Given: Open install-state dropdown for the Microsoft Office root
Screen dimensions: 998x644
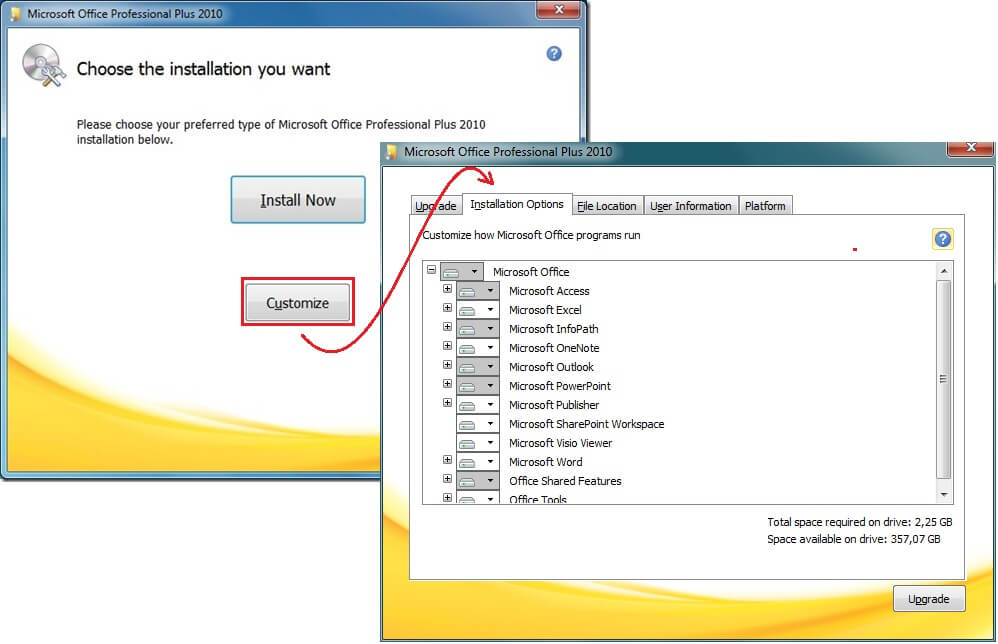Looking at the screenshot, I should pos(461,272).
